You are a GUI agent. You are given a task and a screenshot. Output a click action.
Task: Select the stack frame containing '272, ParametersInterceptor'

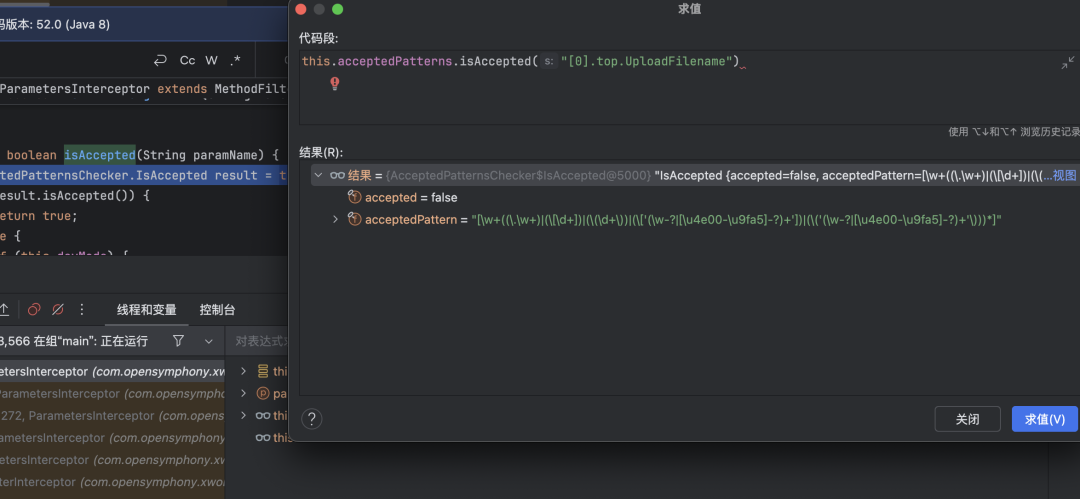pos(112,416)
